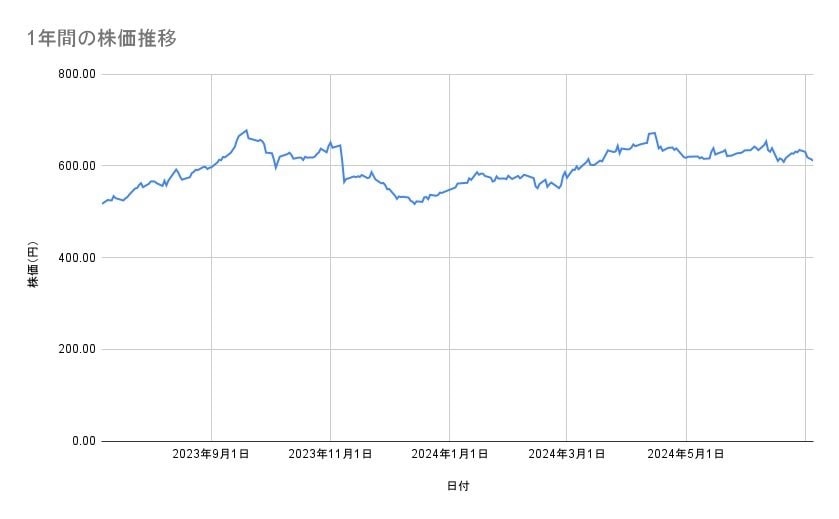Select the horizontal axis title 日付
The image size is (839, 519).
(458, 486)
